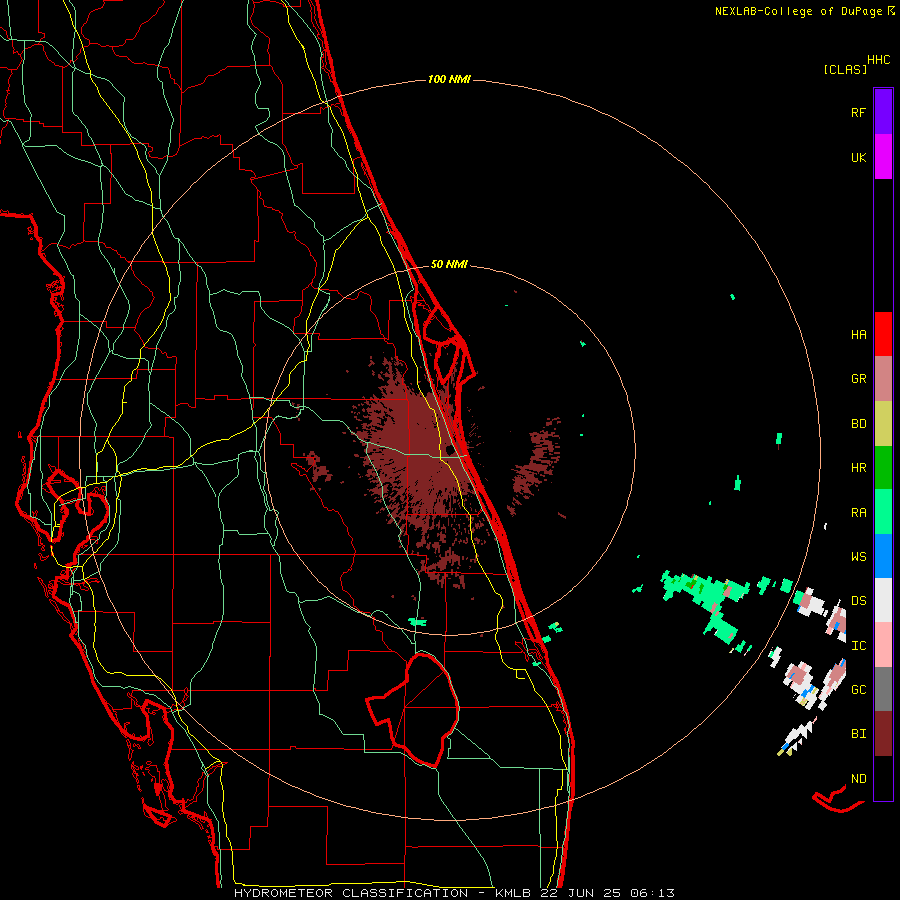Click the HA red legend swatch
Screen dimensions: 900x900
[x=883, y=334]
